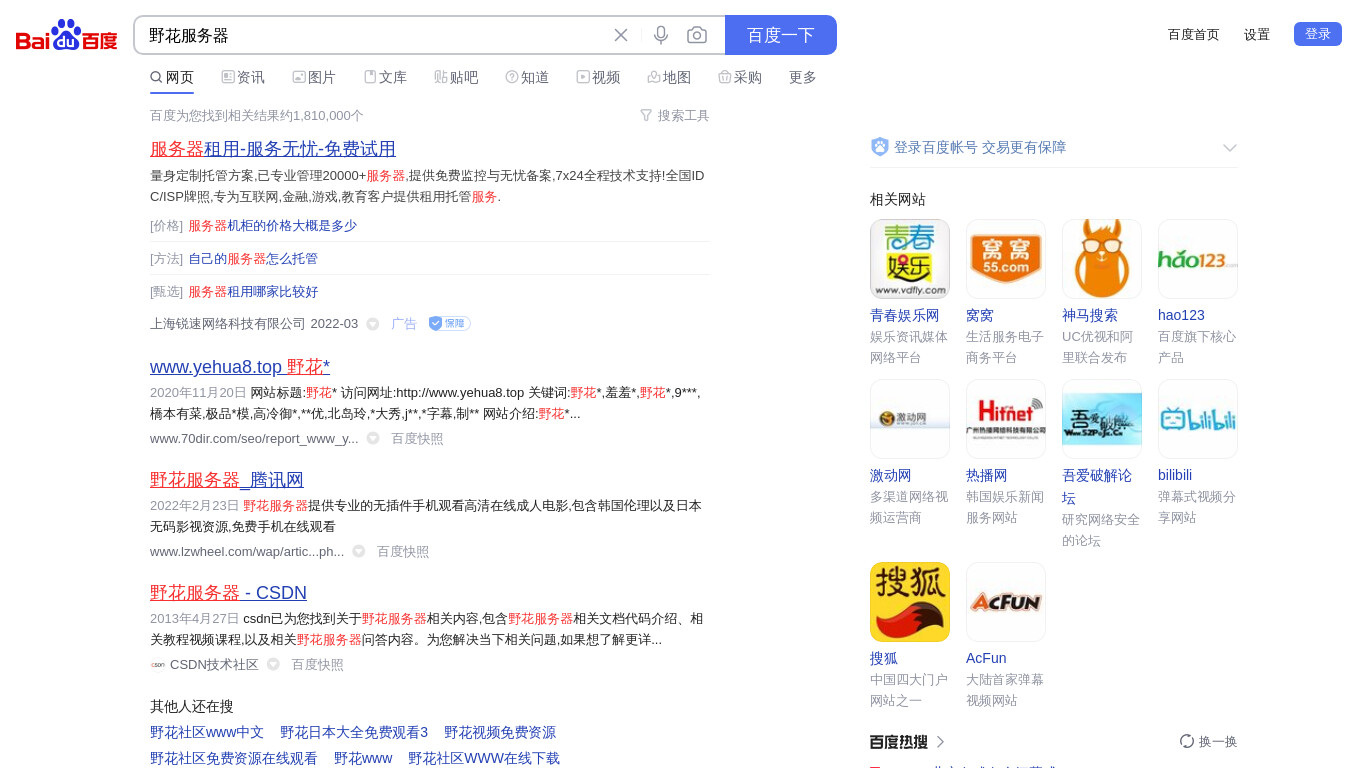The image size is (1366, 768).
Task: Click the 登录 button
Action: click(1318, 34)
